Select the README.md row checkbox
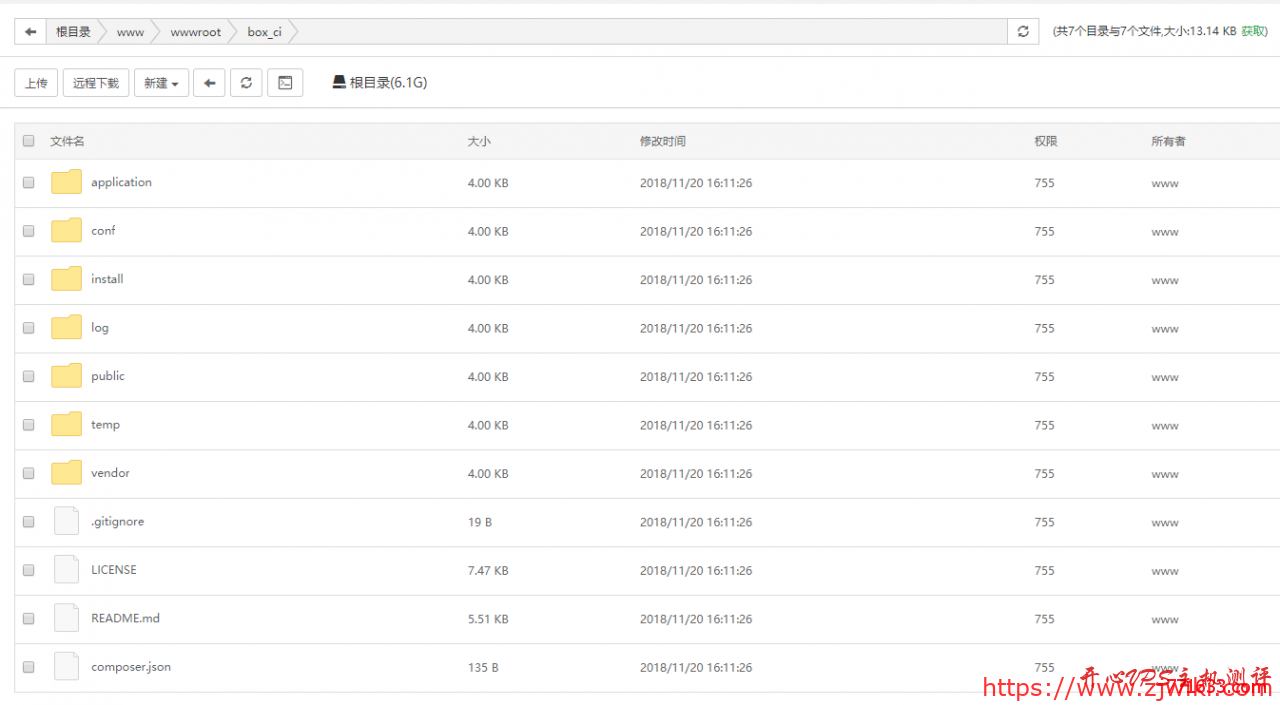The width and height of the screenshot is (1280, 705). pos(29,619)
